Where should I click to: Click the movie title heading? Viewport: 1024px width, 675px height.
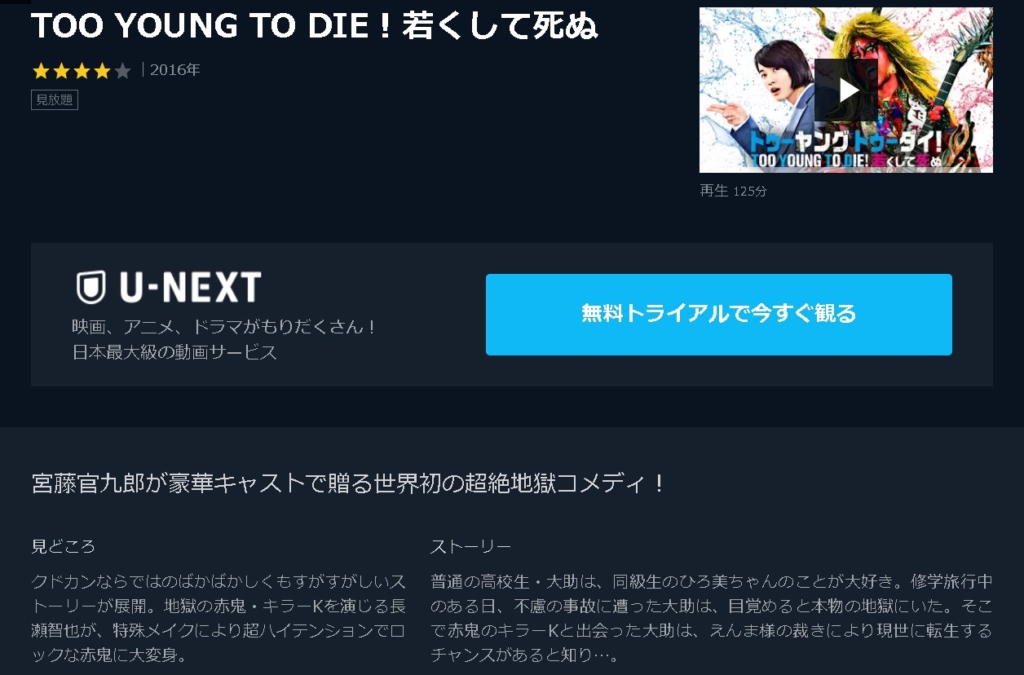pos(314,26)
